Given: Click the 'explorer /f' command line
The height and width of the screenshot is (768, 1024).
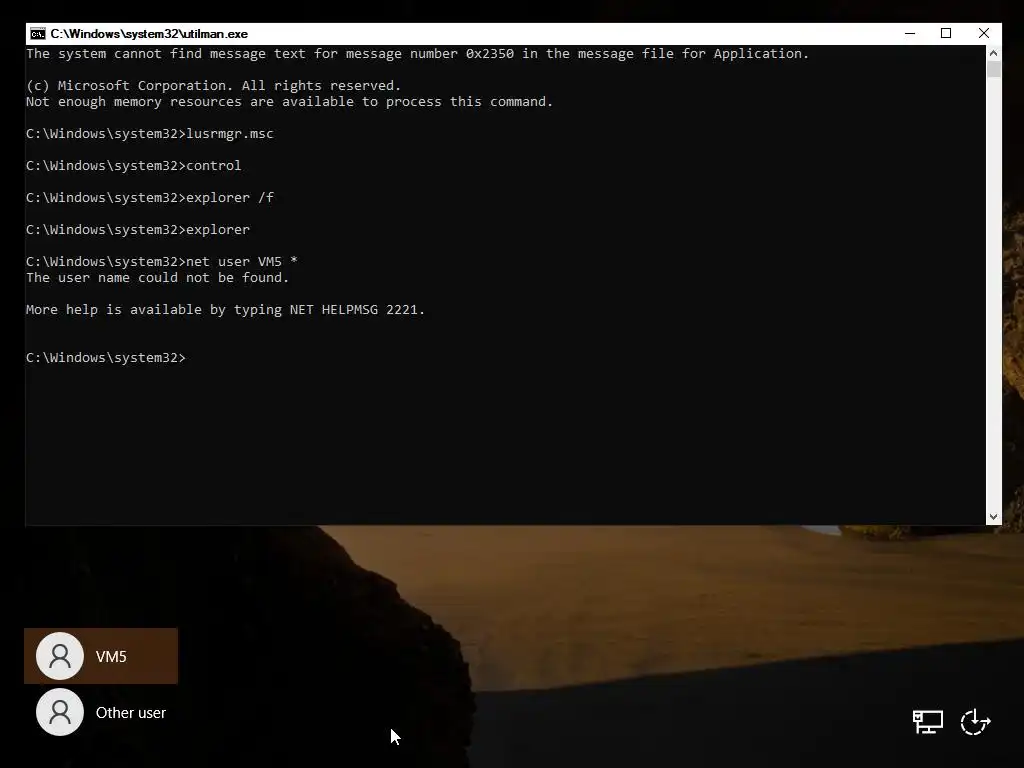Looking at the screenshot, I should [x=150, y=197].
